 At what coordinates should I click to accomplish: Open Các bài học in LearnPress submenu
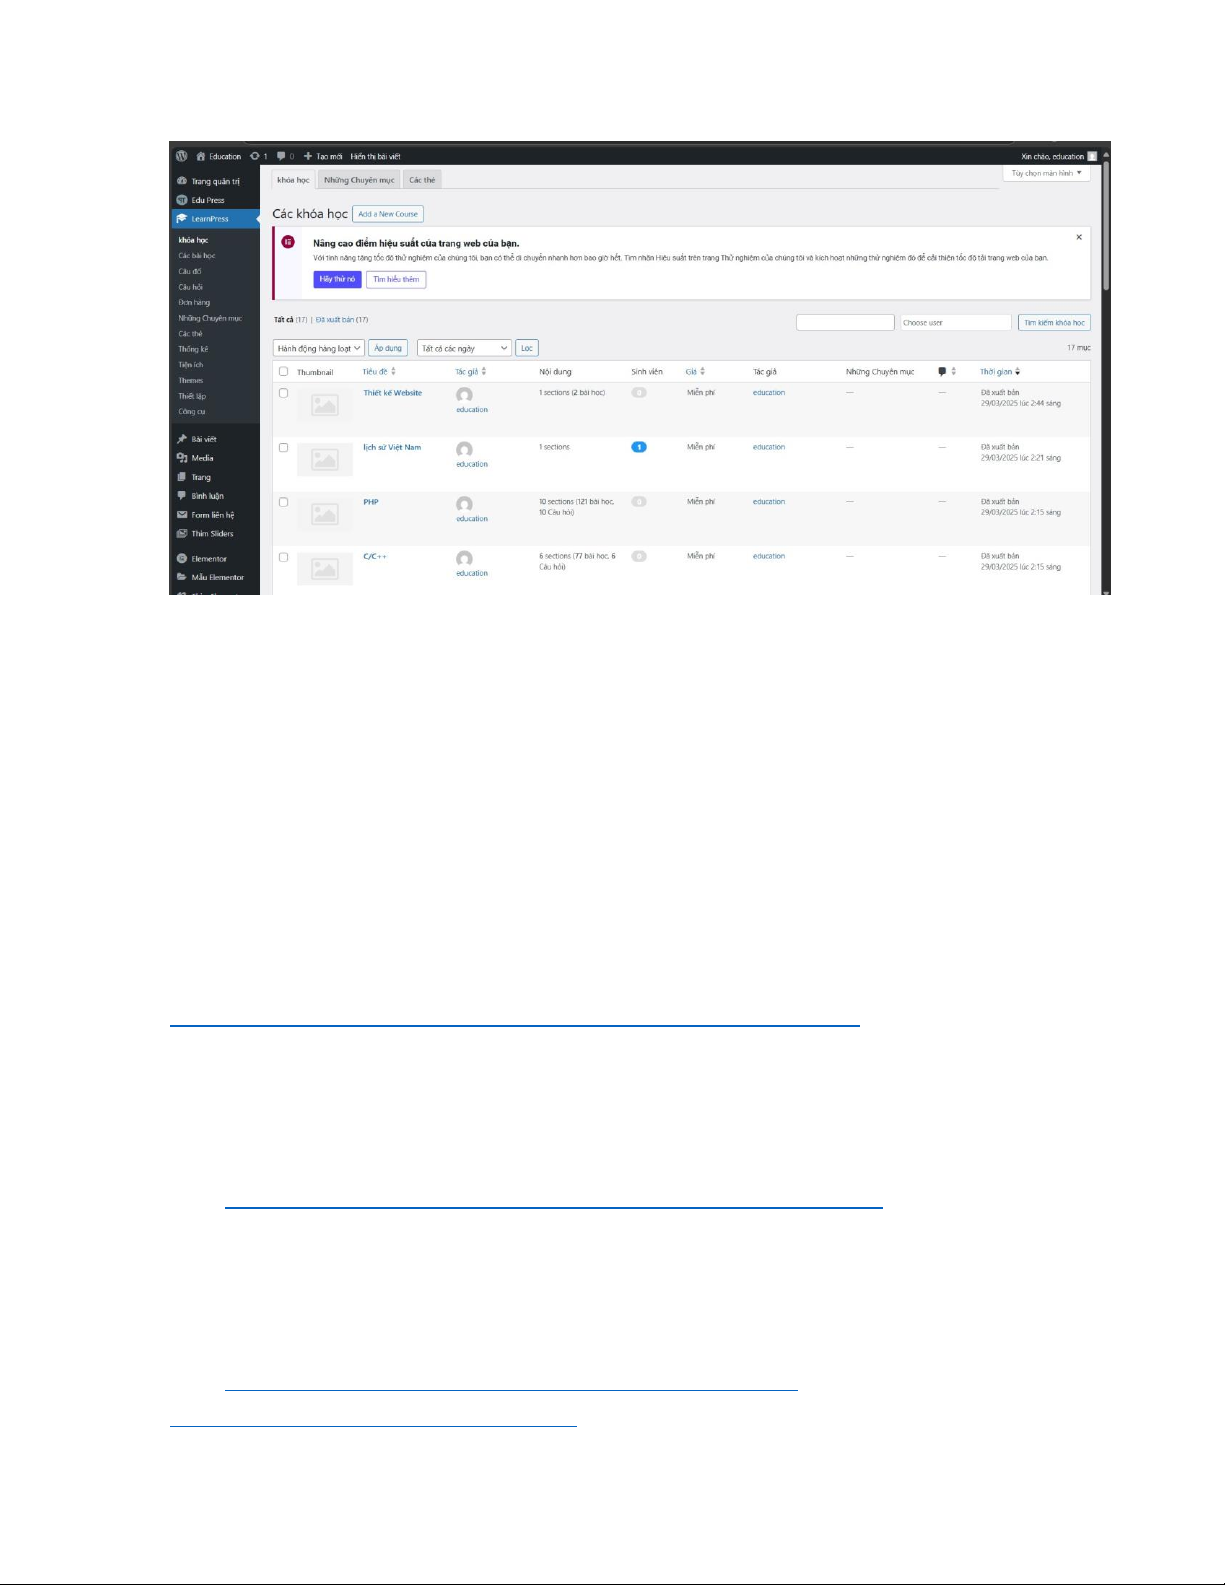[197, 256]
